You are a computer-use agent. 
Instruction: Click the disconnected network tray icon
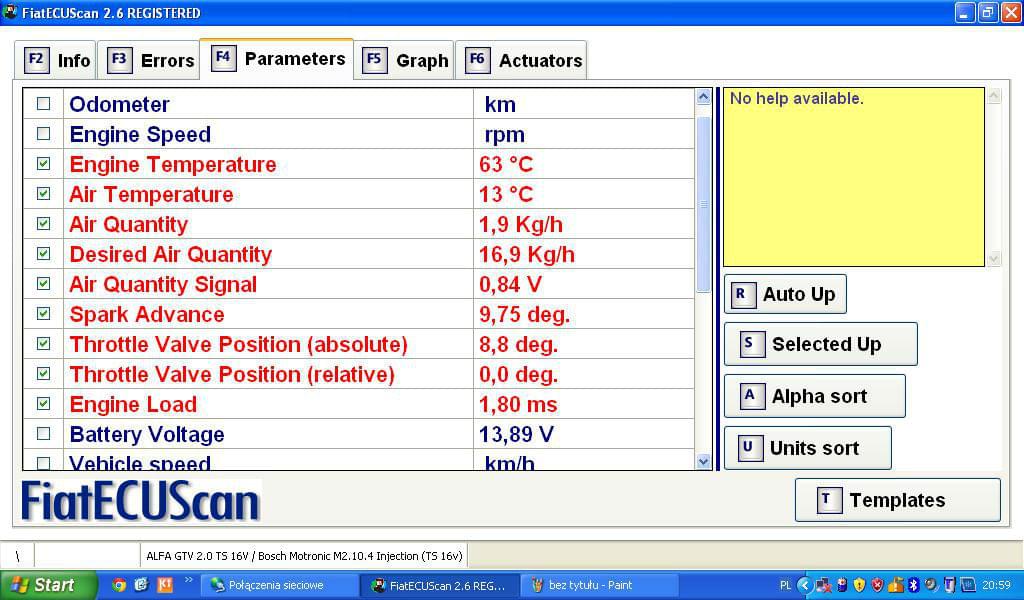(x=824, y=585)
